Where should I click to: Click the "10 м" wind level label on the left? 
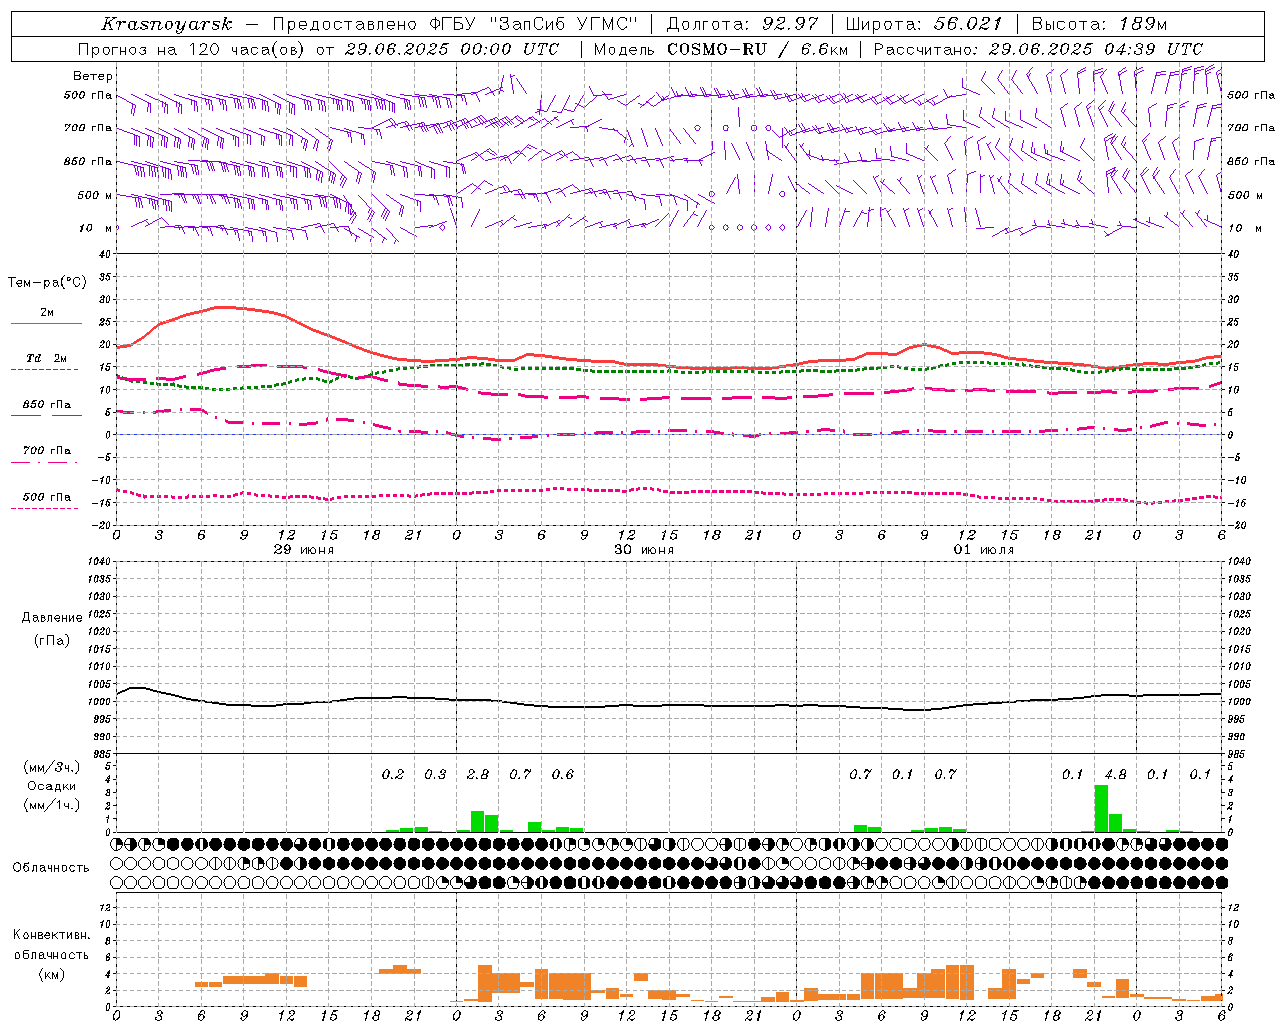tap(96, 228)
